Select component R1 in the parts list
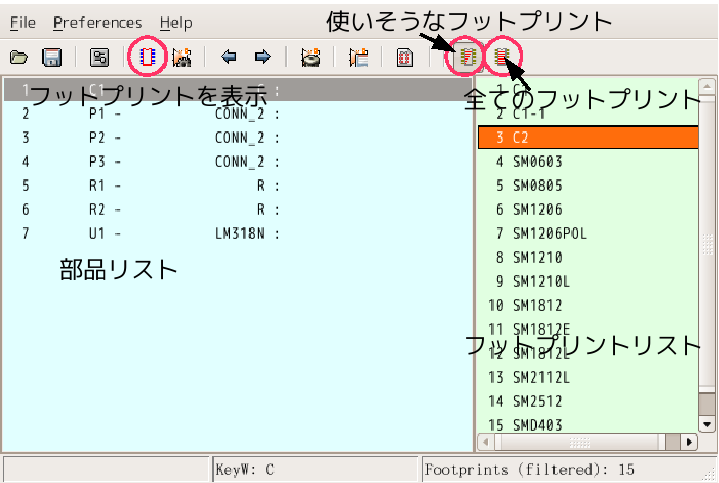 [150, 186]
